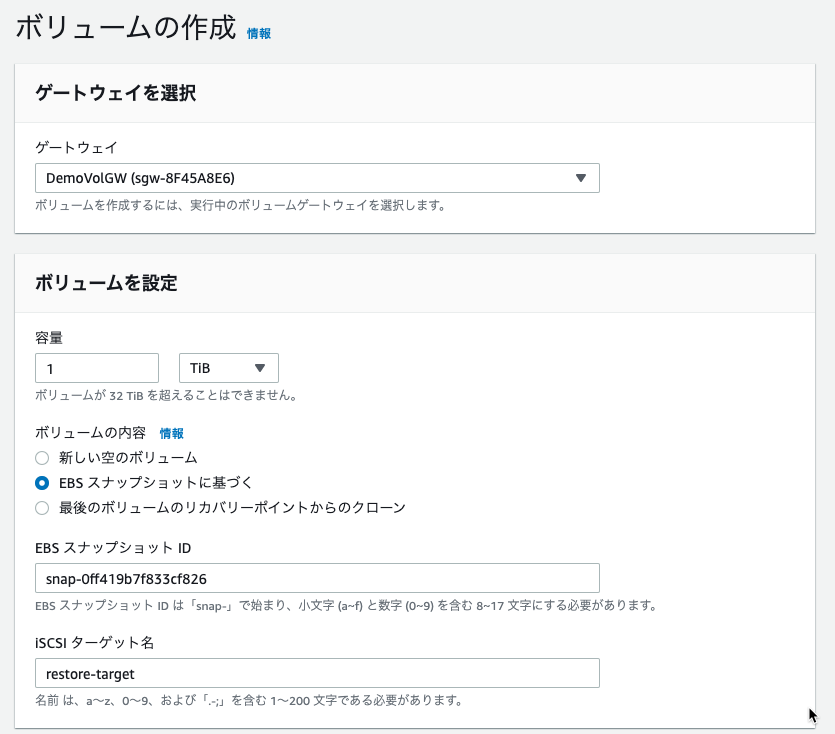Screen dimensions: 835x734
Task: Click the restore-target text value
Action: click(x=90, y=674)
